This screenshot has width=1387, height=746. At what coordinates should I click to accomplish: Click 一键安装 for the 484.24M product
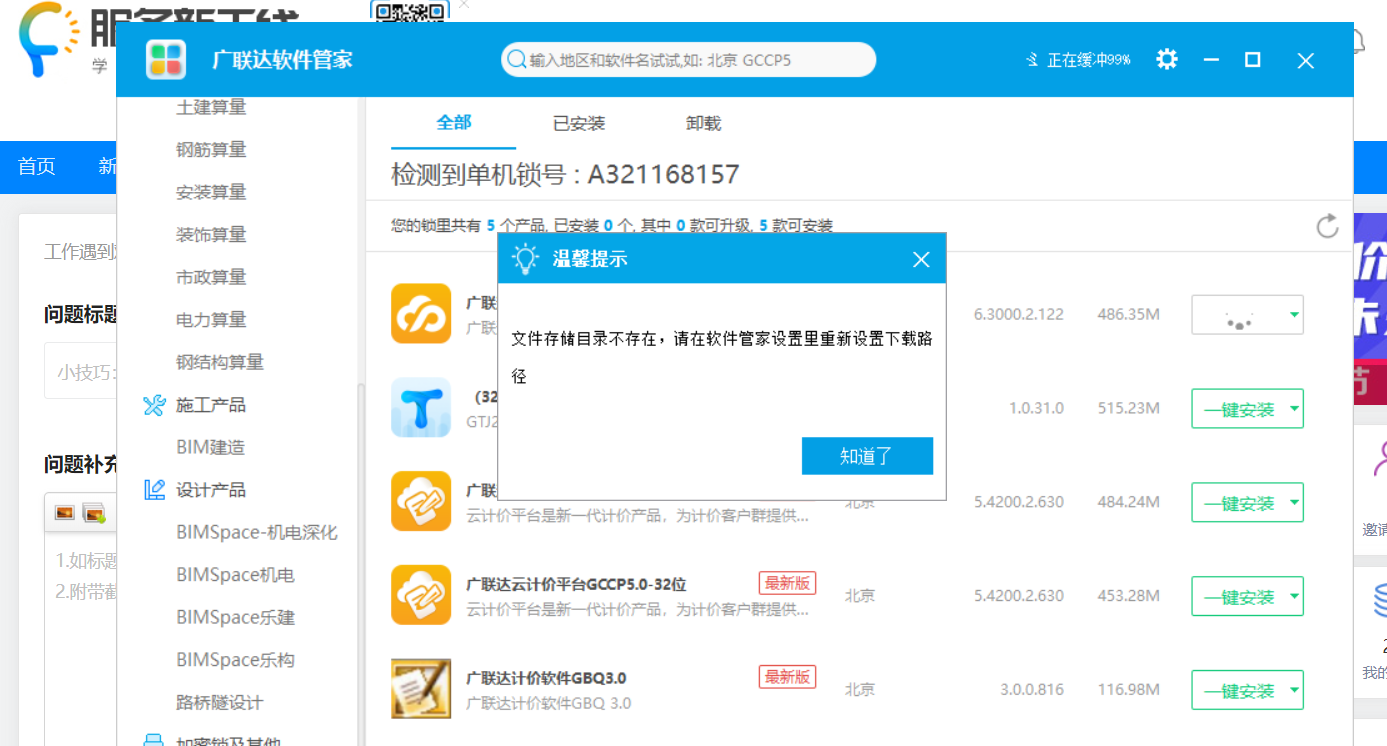(x=1239, y=503)
